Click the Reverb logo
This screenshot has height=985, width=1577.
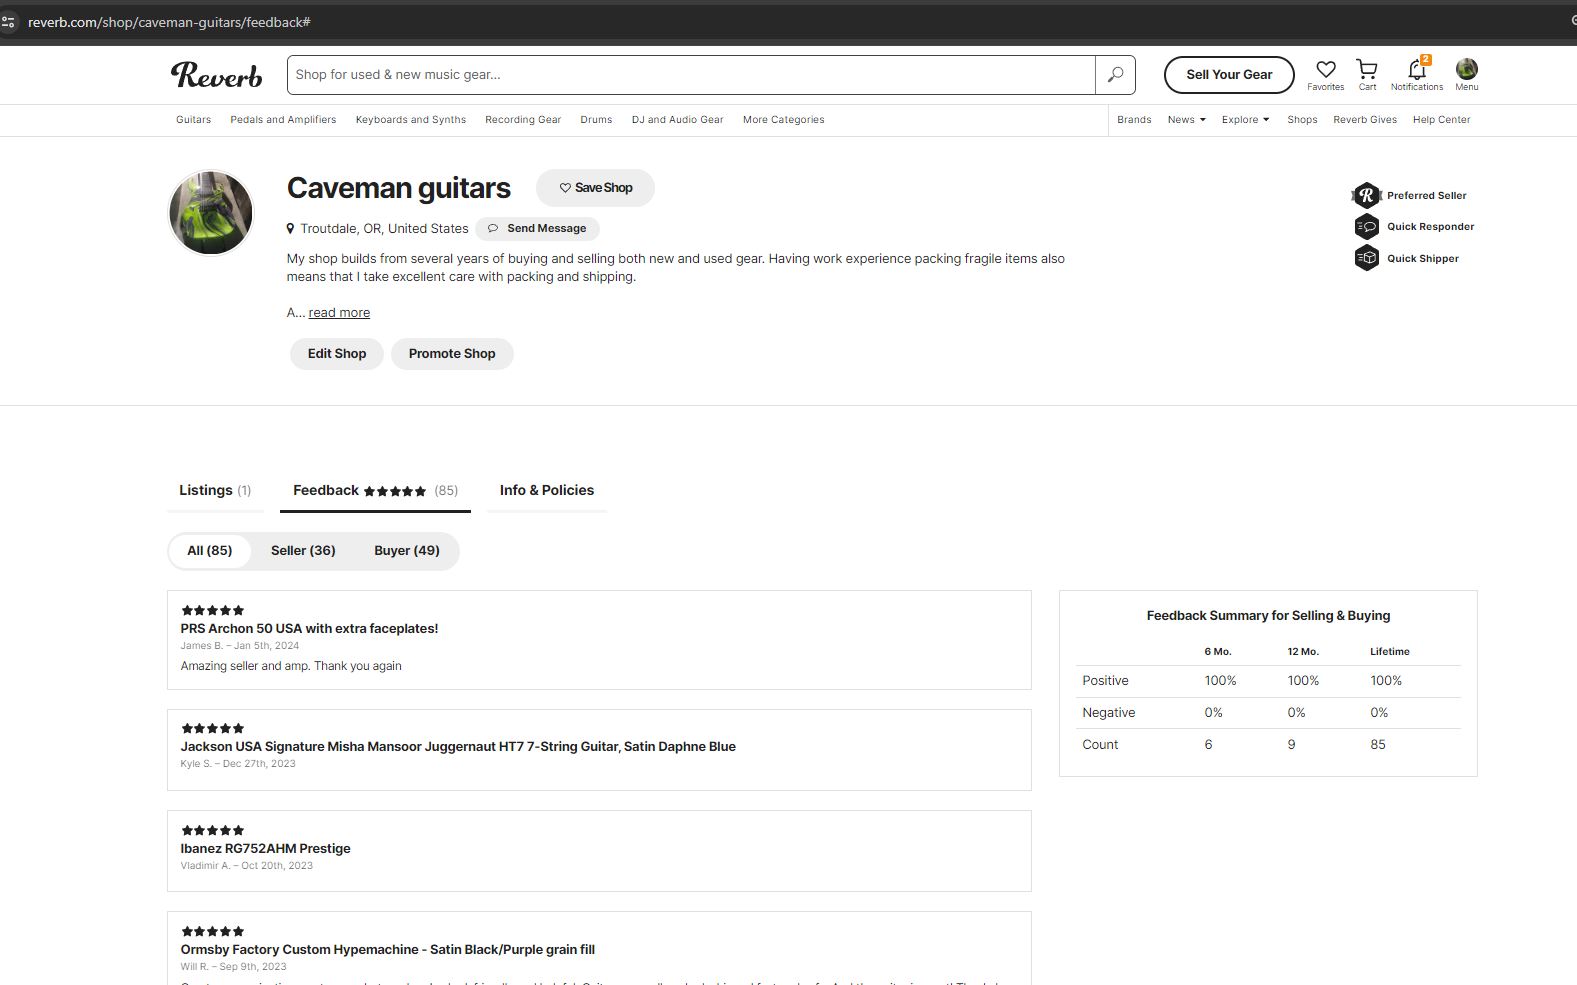pos(216,75)
